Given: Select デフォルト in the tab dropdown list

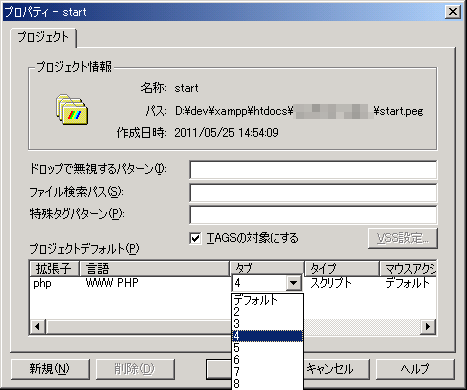Looking at the screenshot, I should coord(267,300).
